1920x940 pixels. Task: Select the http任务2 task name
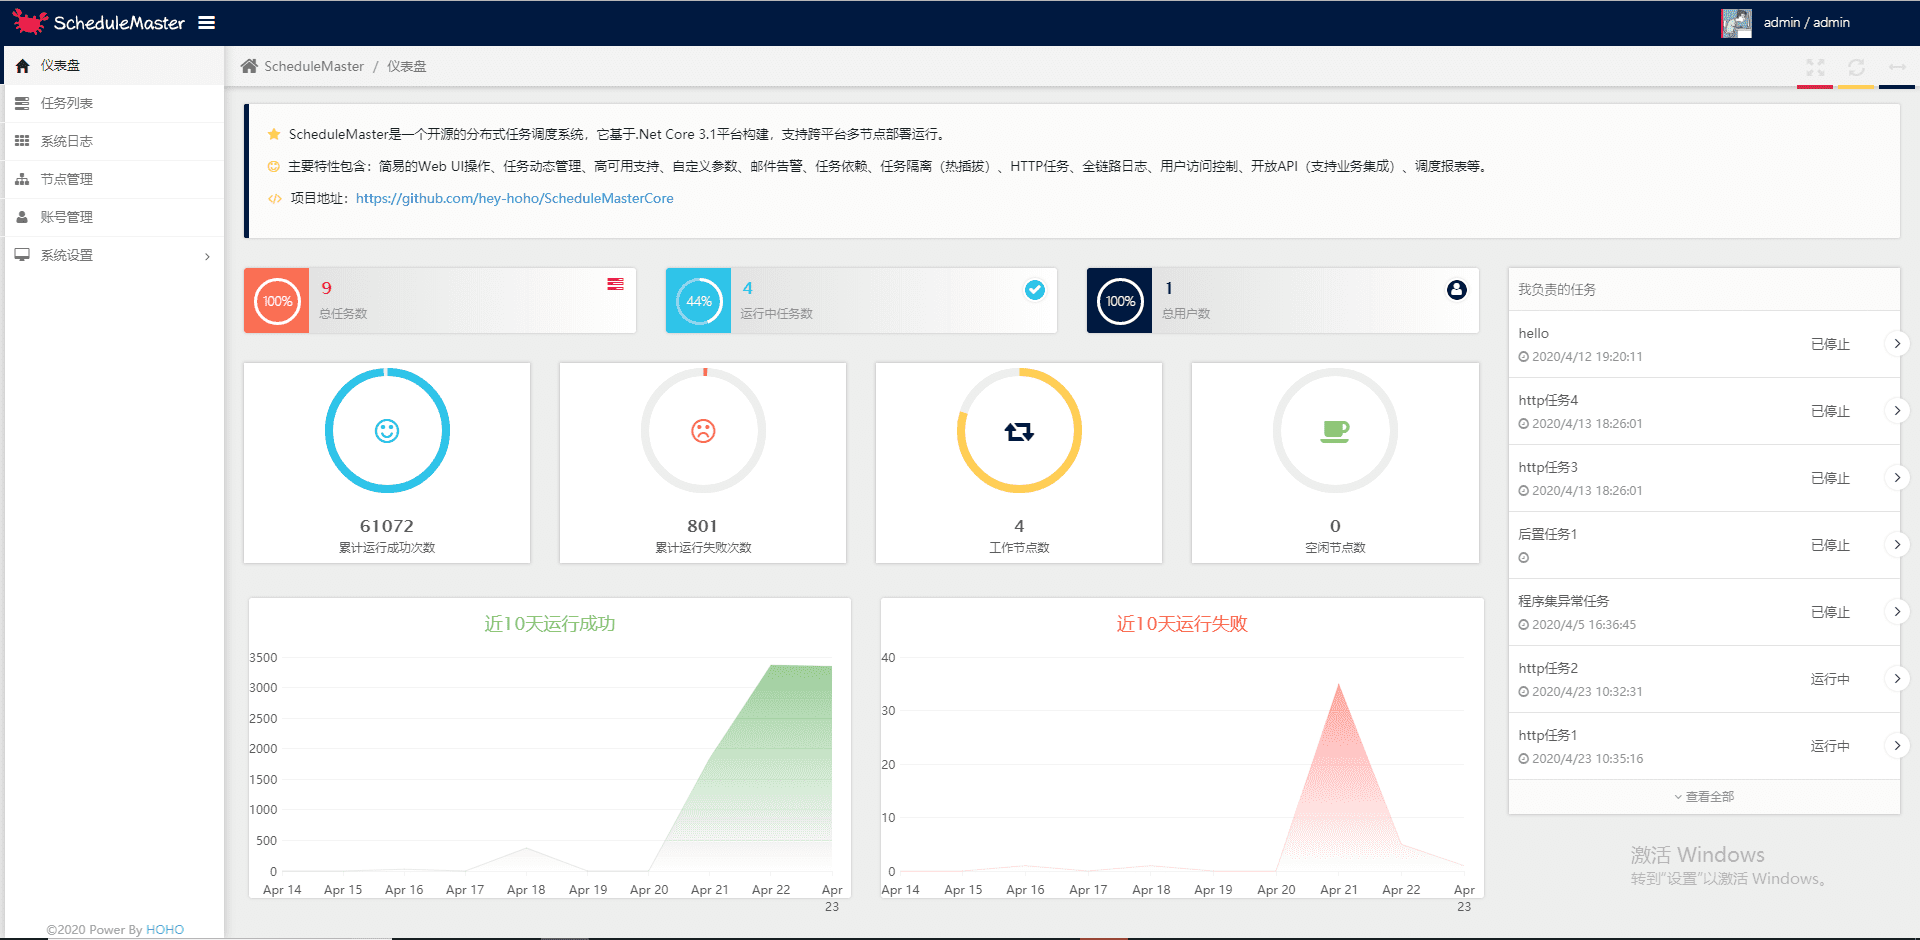coord(1548,669)
